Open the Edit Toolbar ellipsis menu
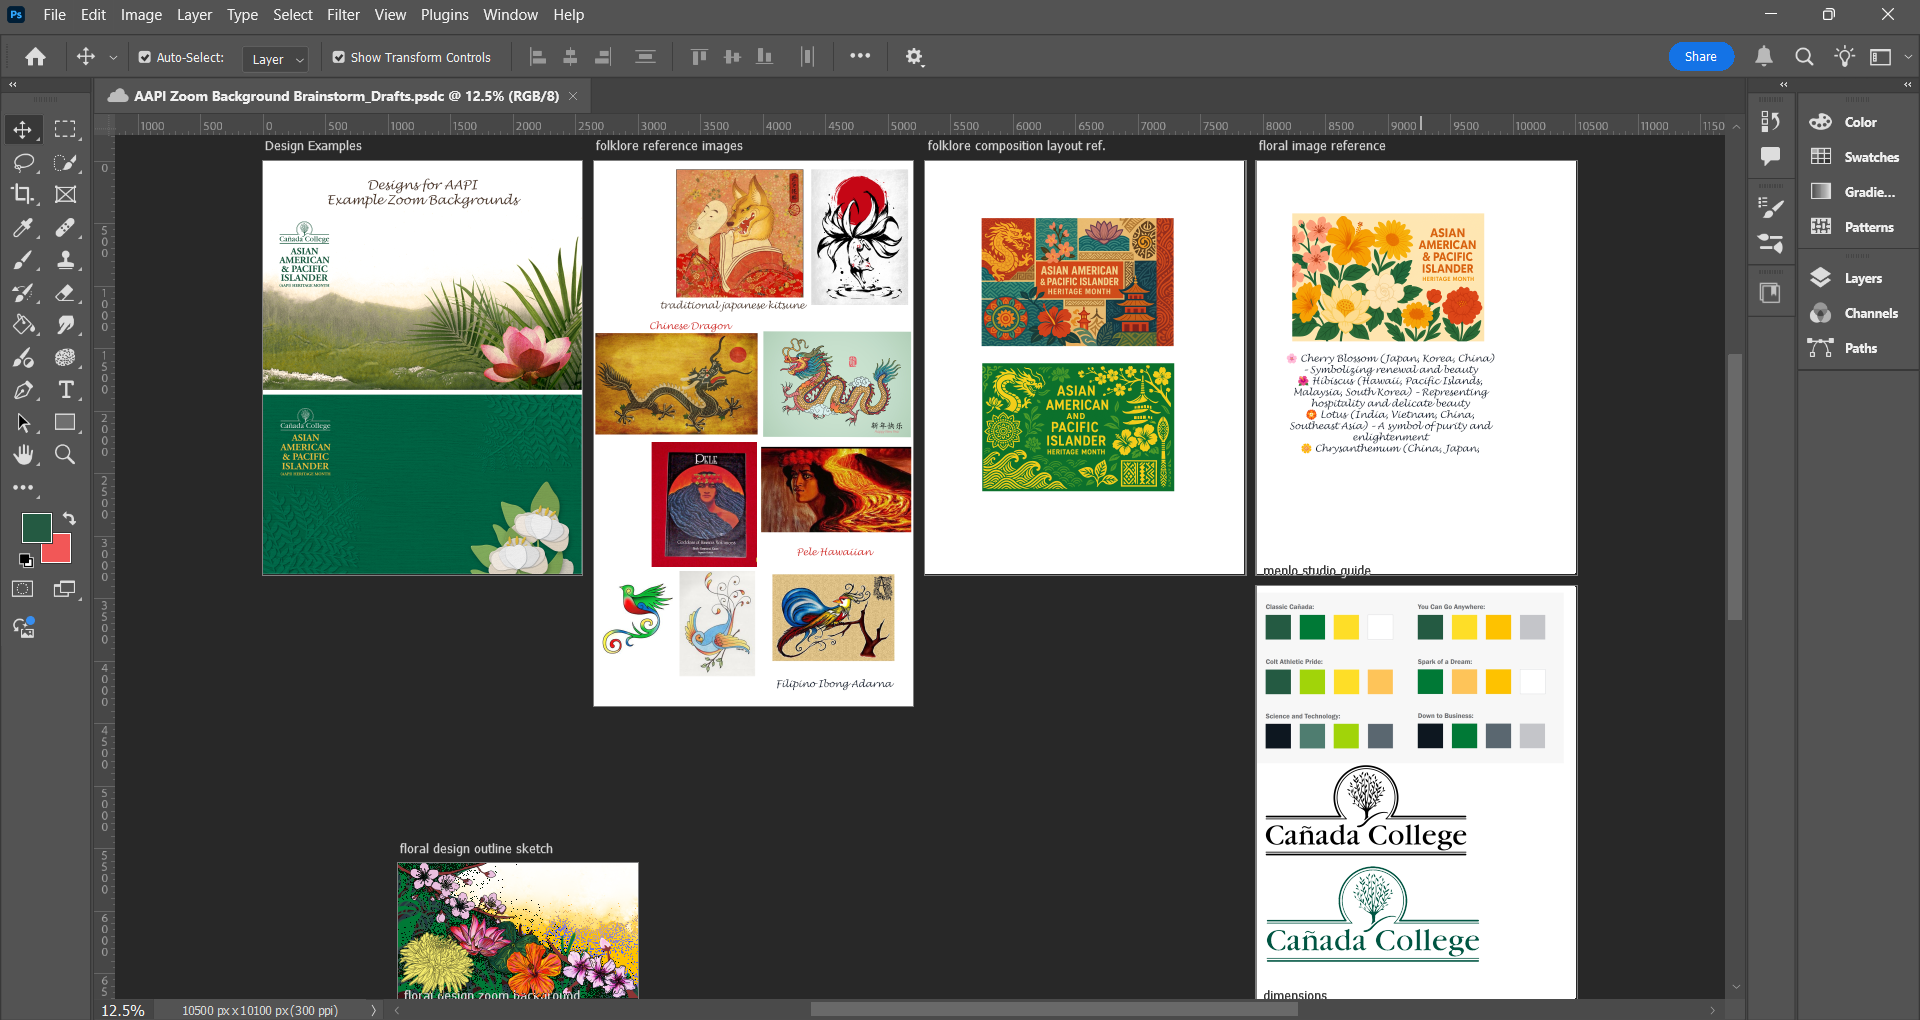The width and height of the screenshot is (1920, 1020). [x=22, y=488]
